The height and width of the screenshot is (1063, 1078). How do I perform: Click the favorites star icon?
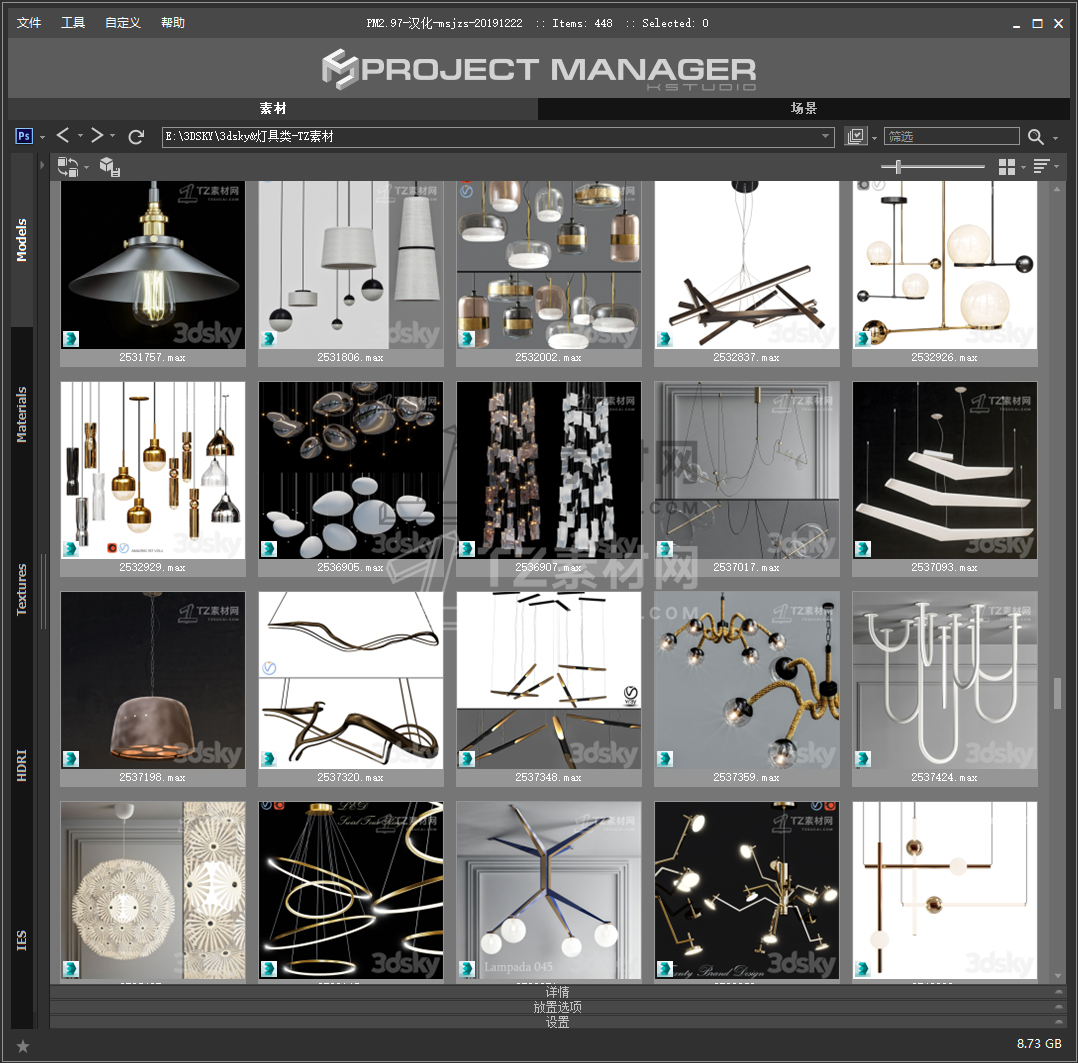tap(23, 1046)
